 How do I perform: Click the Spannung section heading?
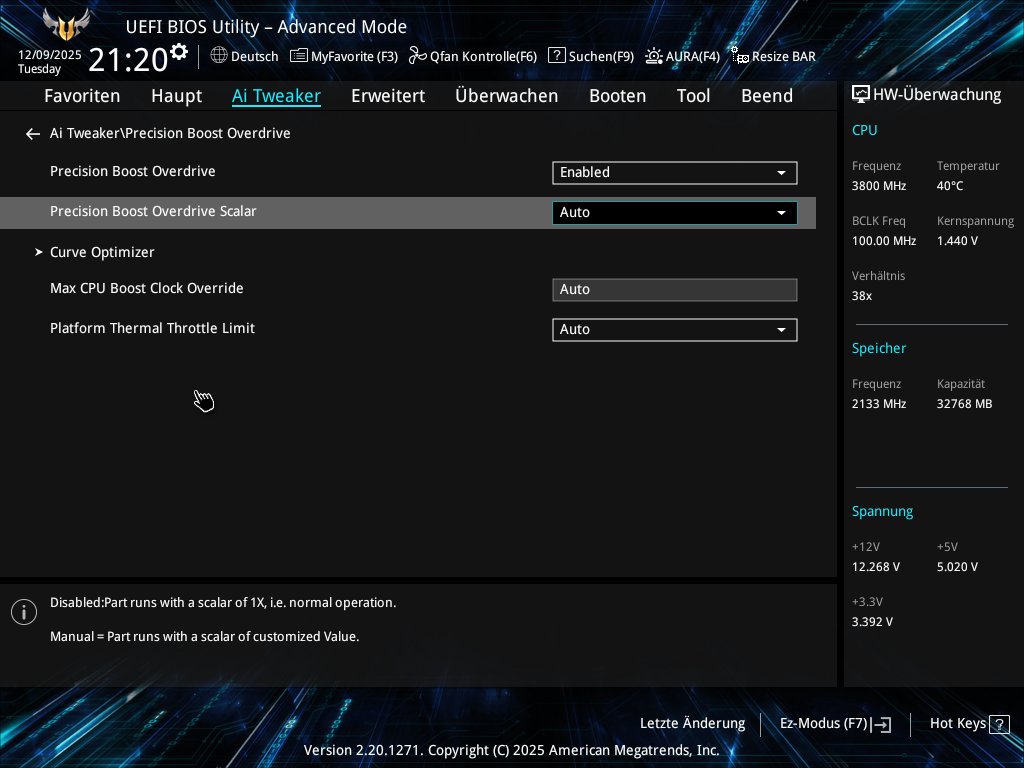[882, 511]
